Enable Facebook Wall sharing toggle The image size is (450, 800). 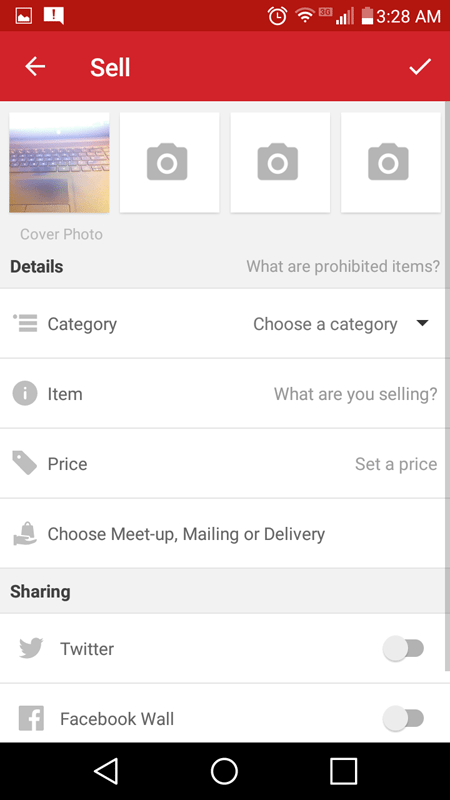coord(404,718)
